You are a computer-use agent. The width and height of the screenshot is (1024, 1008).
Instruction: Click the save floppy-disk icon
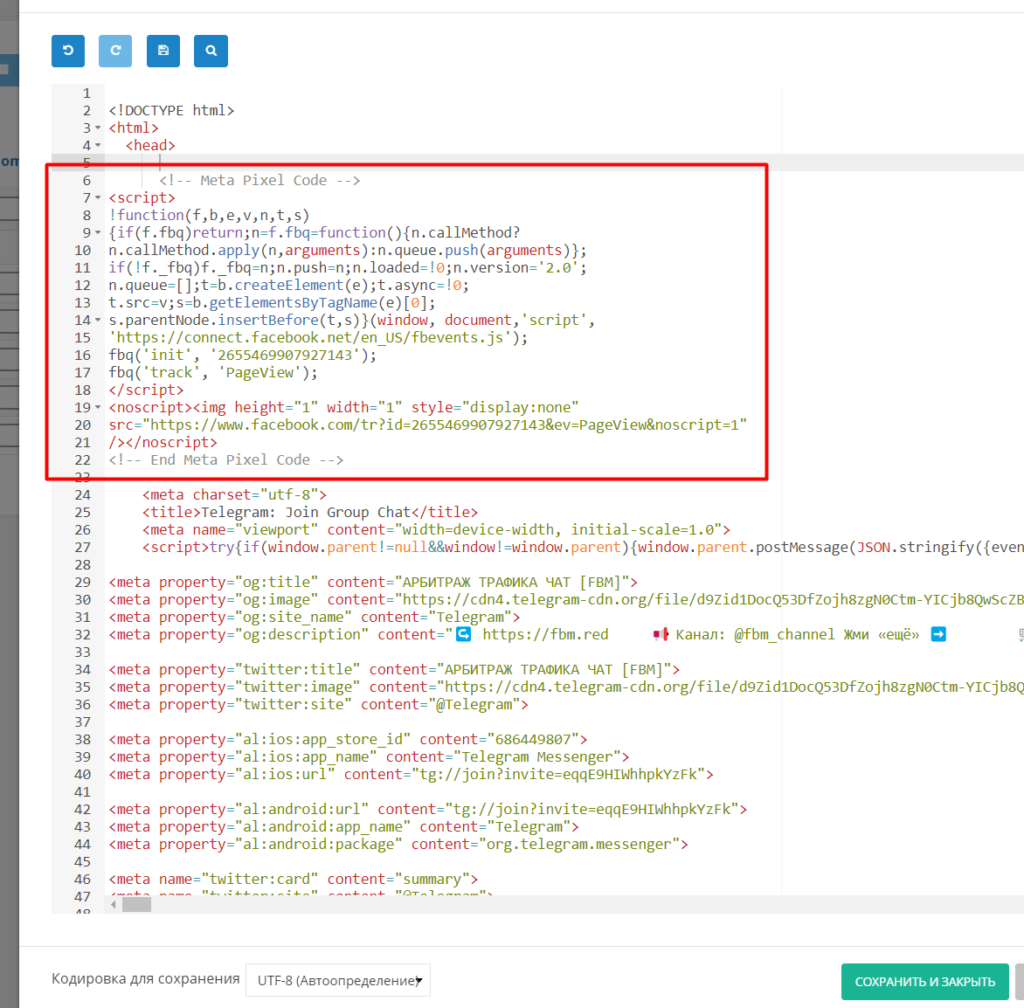[x=163, y=51]
